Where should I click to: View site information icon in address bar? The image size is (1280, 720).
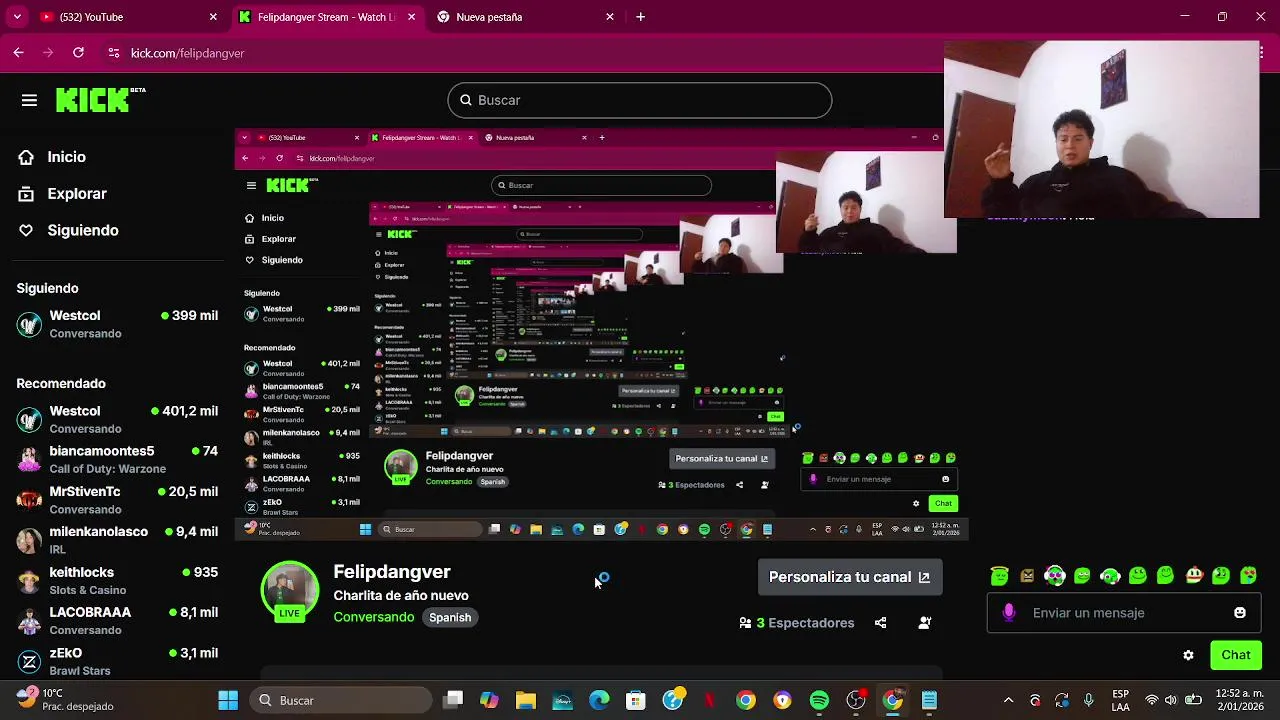(113, 53)
